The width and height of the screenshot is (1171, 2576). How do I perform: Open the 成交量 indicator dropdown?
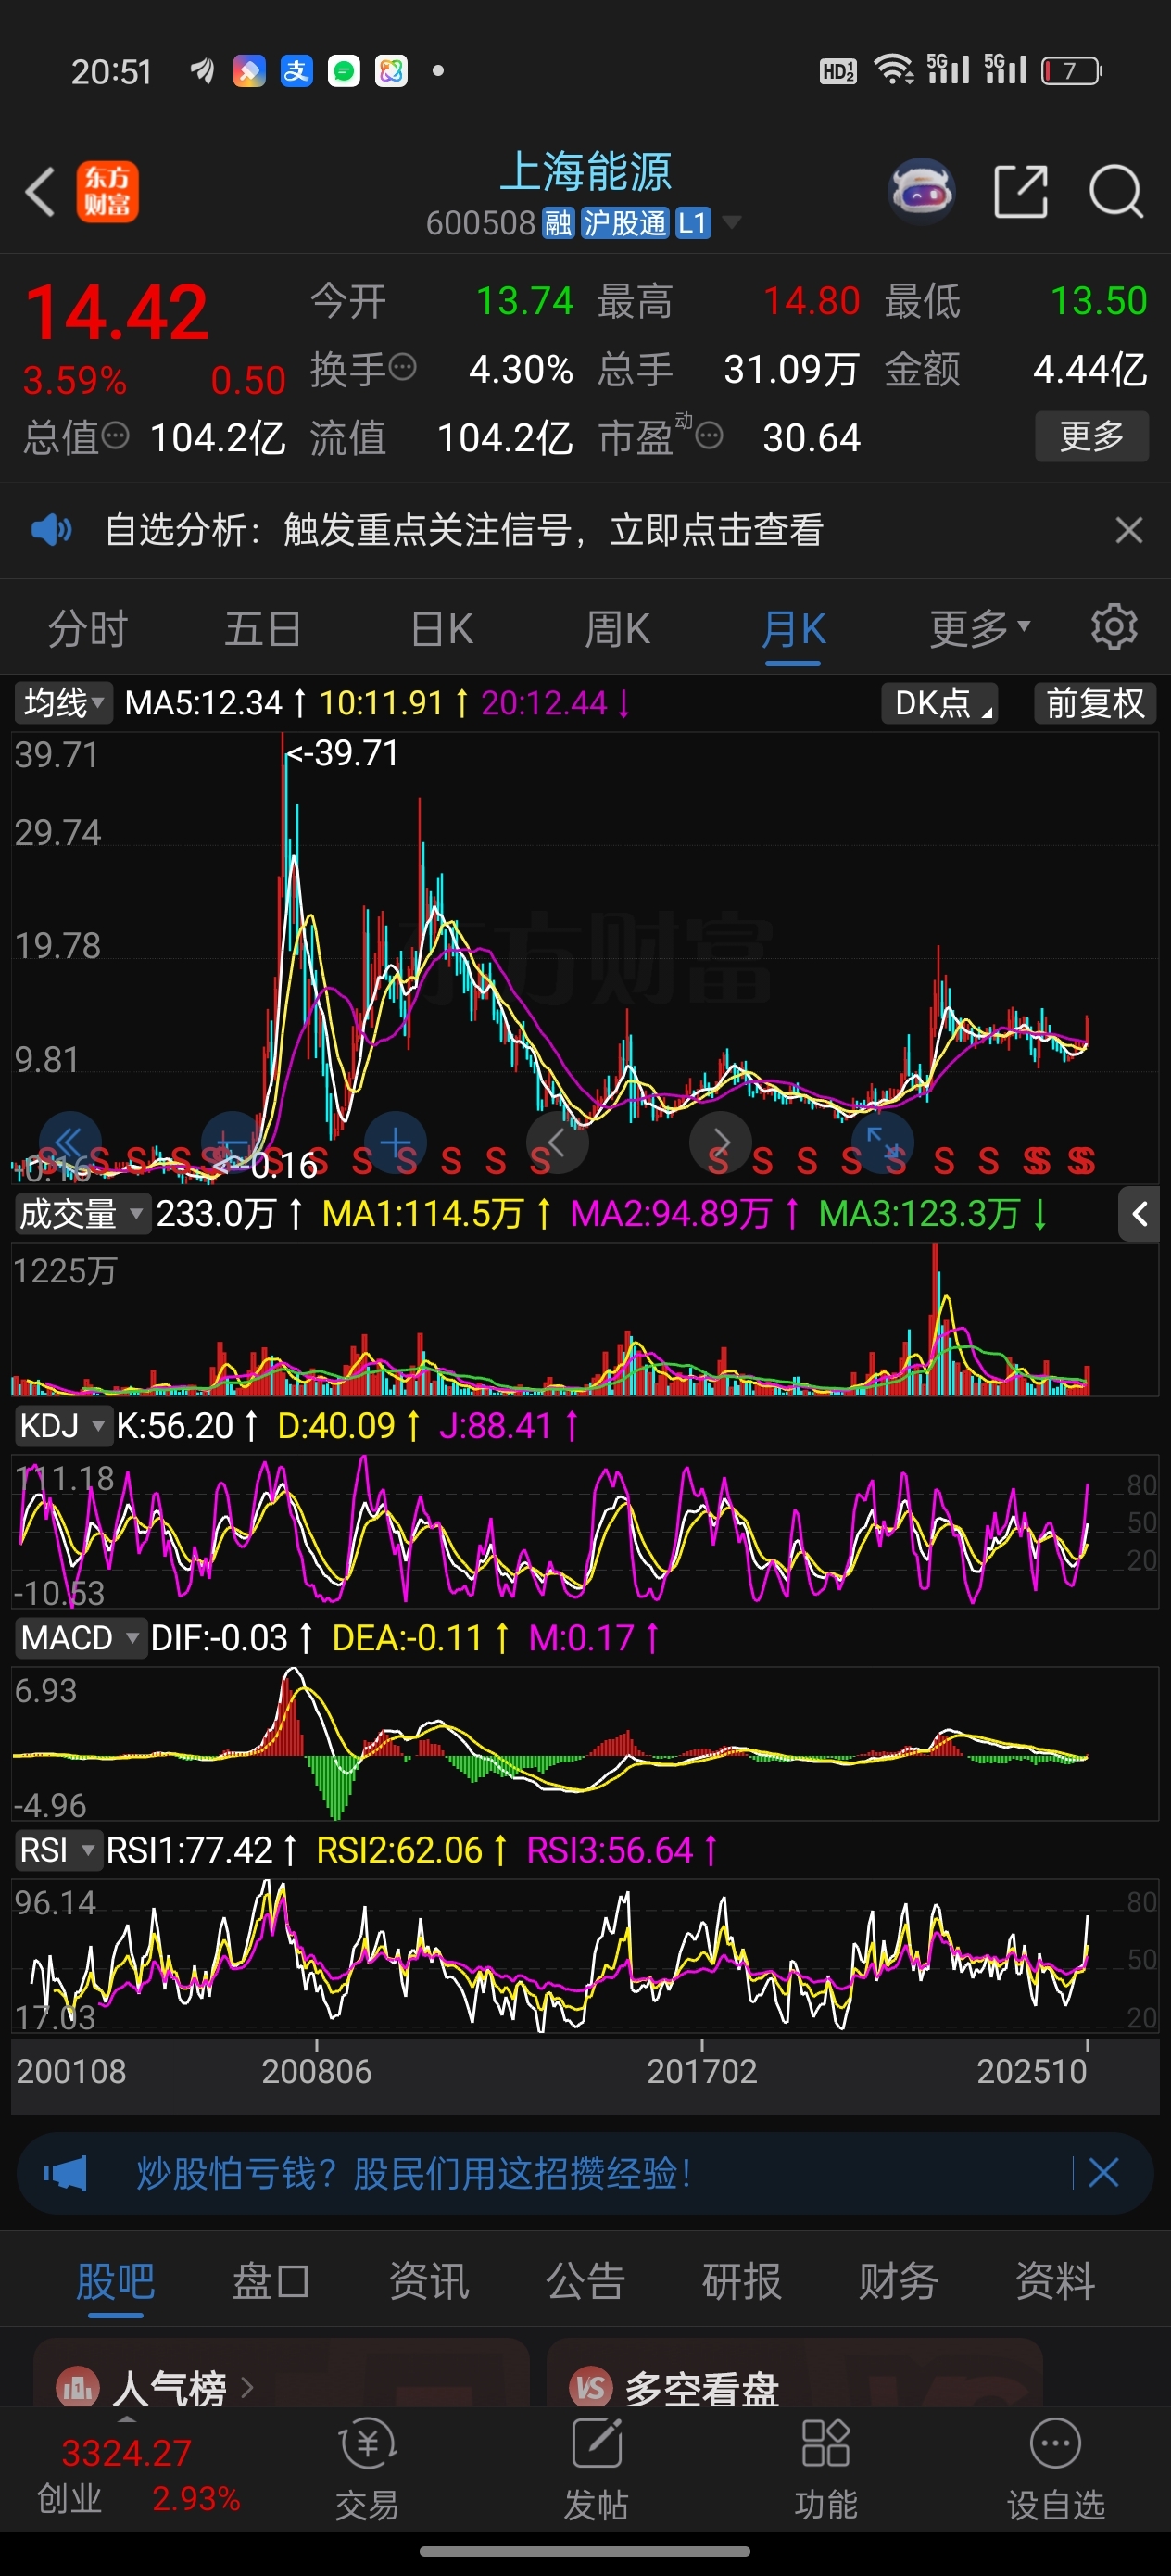point(82,1214)
